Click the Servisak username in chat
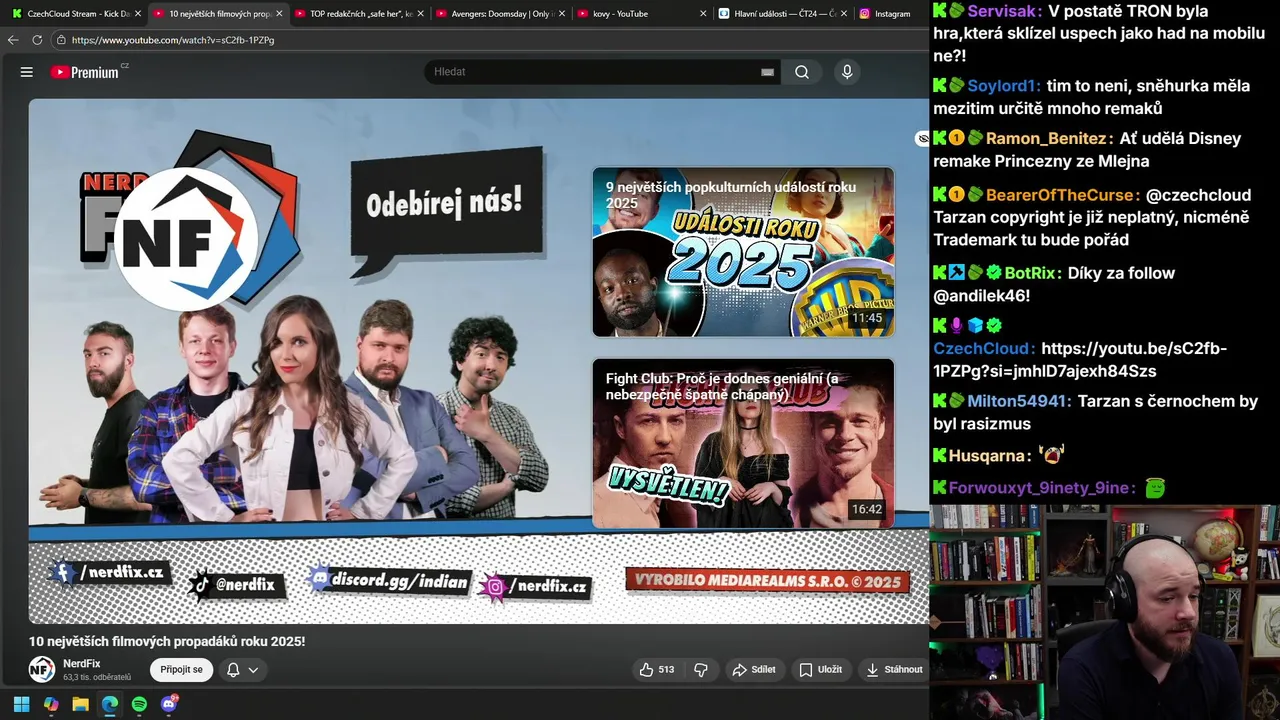This screenshot has height=720, width=1280. pos(1003,11)
